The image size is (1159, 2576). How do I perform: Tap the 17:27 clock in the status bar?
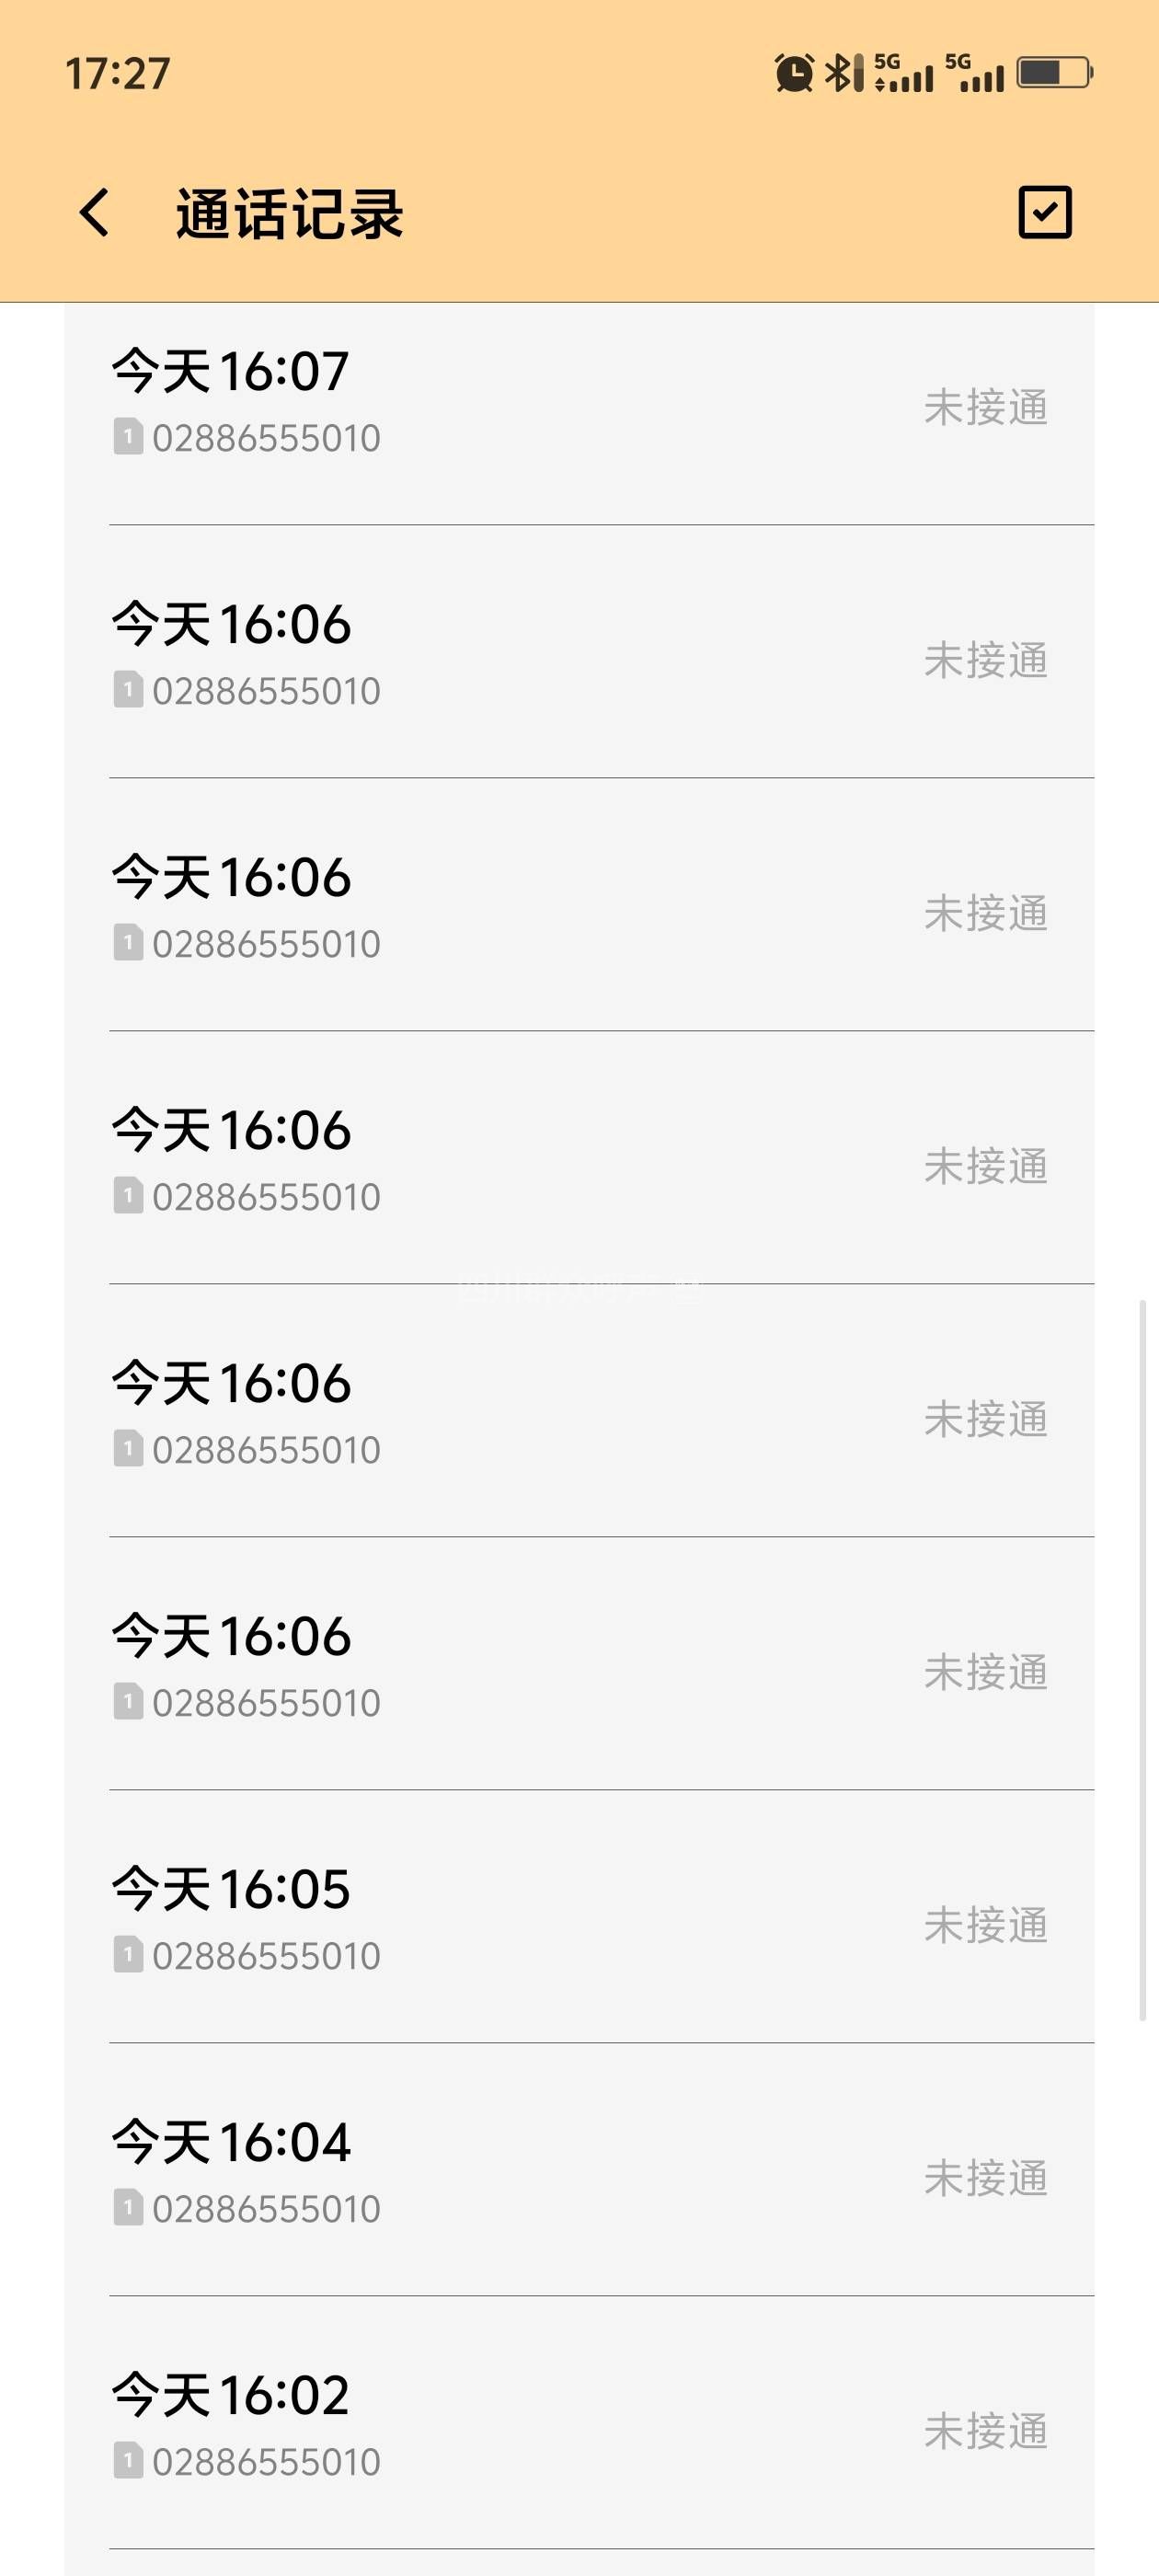click(118, 74)
